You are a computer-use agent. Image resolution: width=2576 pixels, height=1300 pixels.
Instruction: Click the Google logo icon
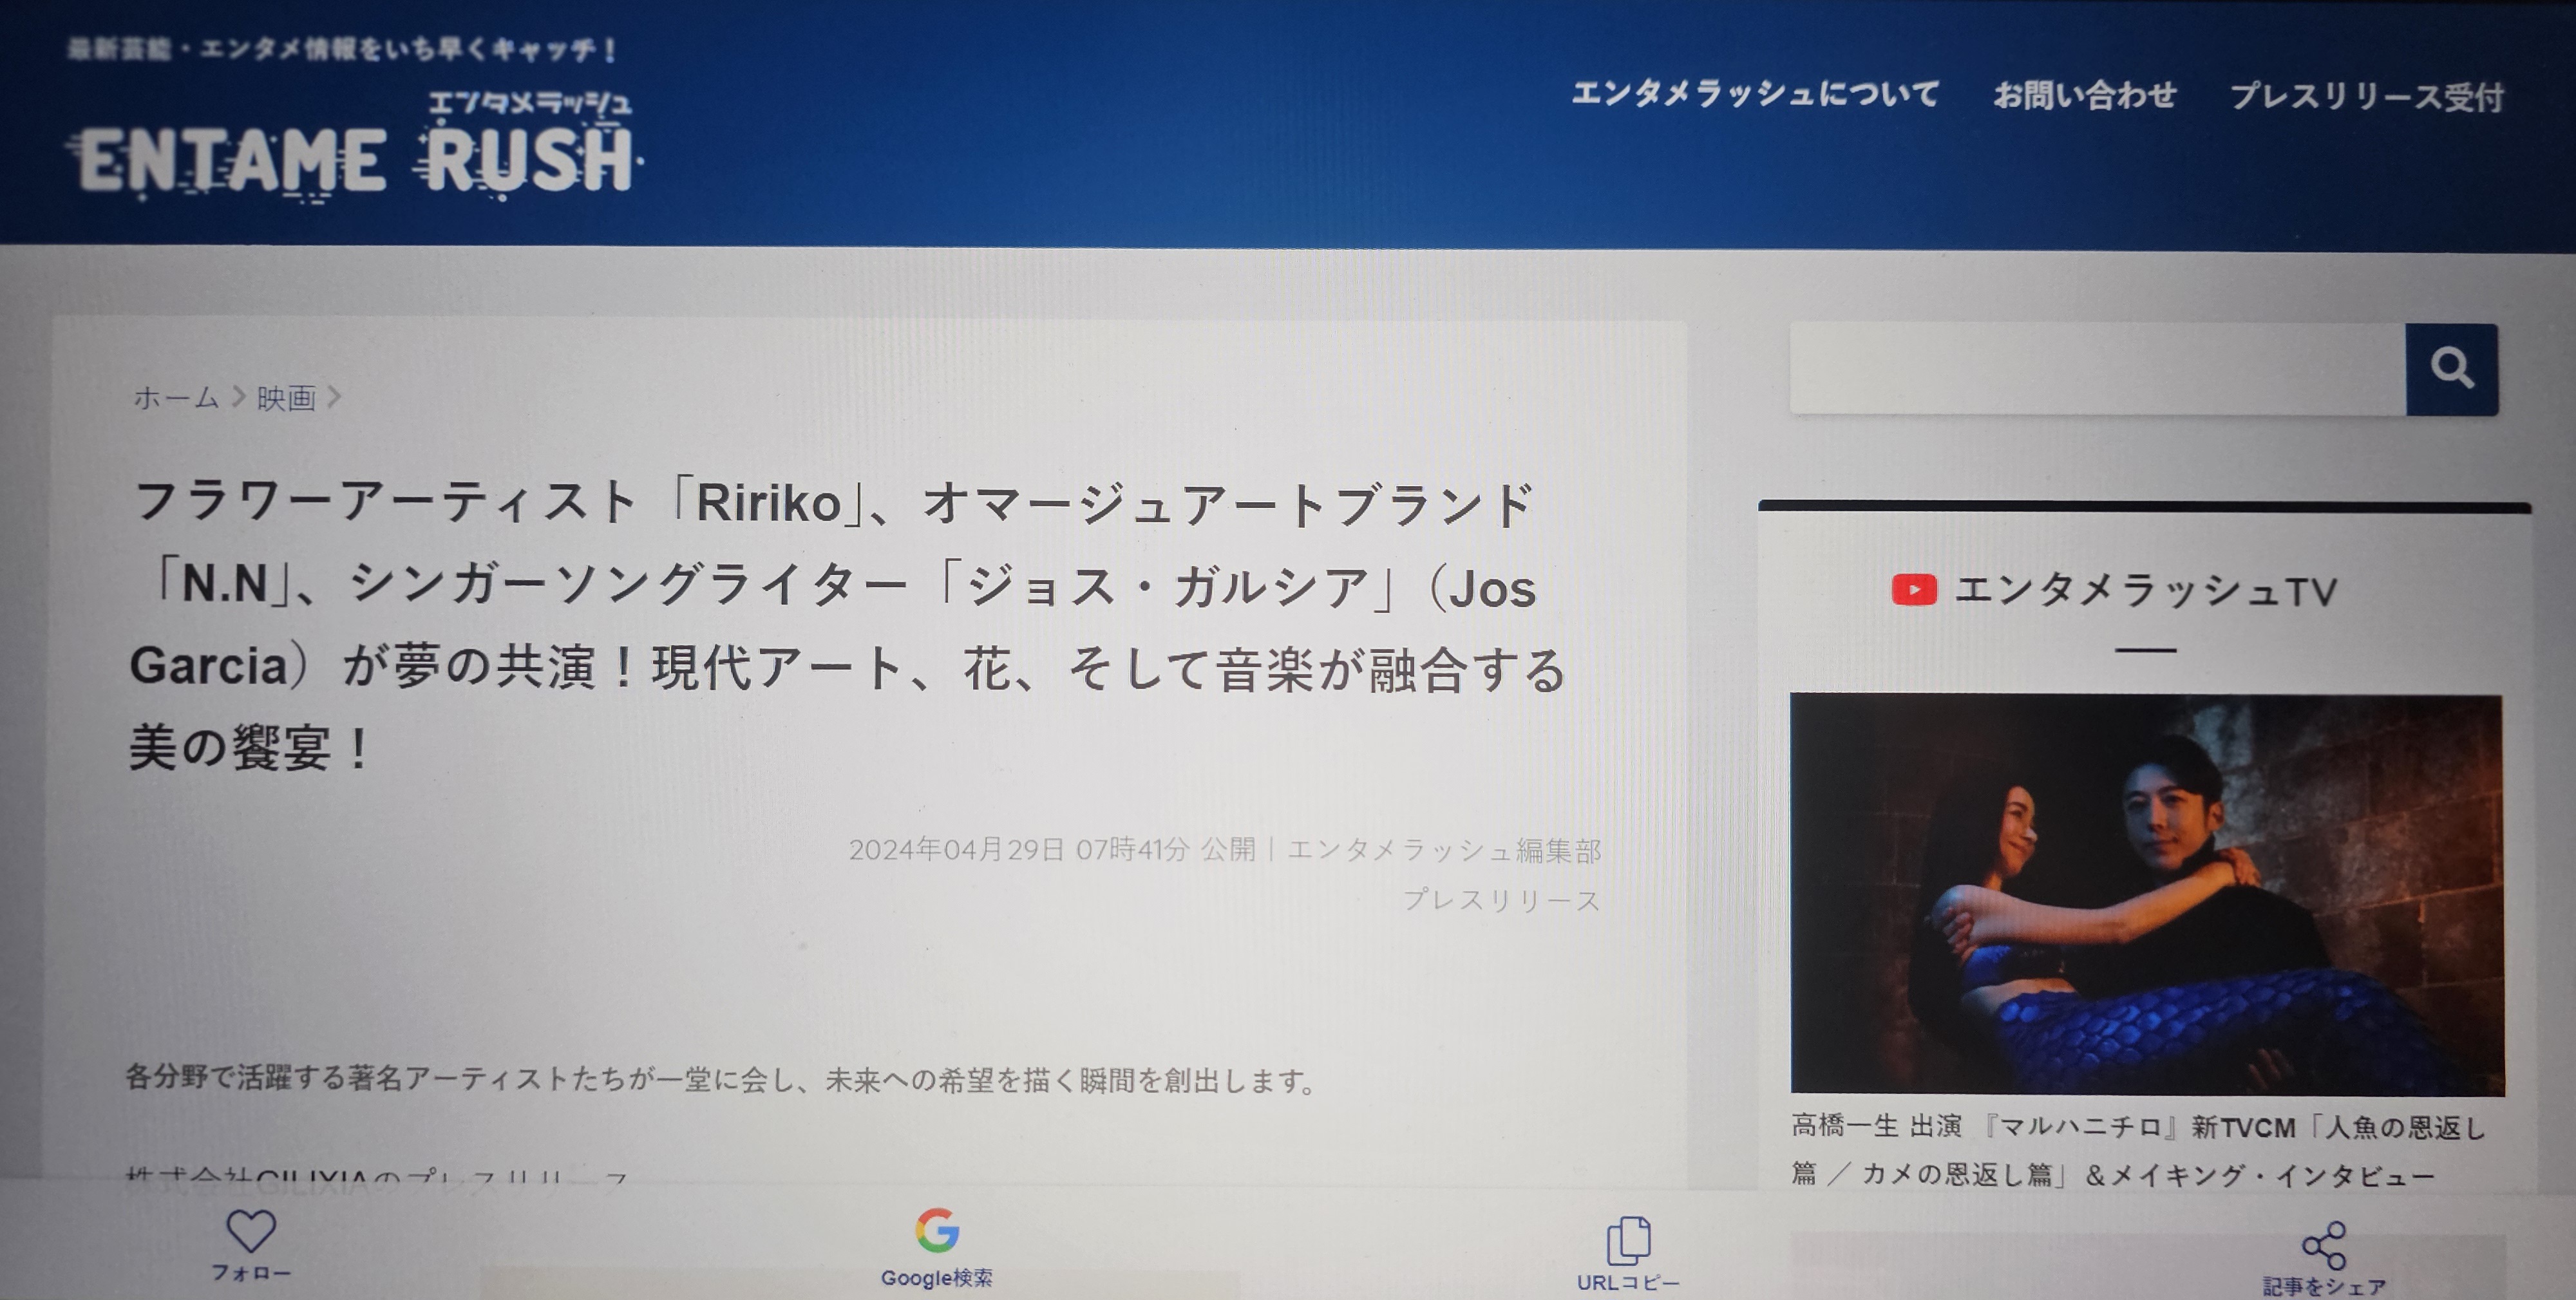(x=937, y=1230)
